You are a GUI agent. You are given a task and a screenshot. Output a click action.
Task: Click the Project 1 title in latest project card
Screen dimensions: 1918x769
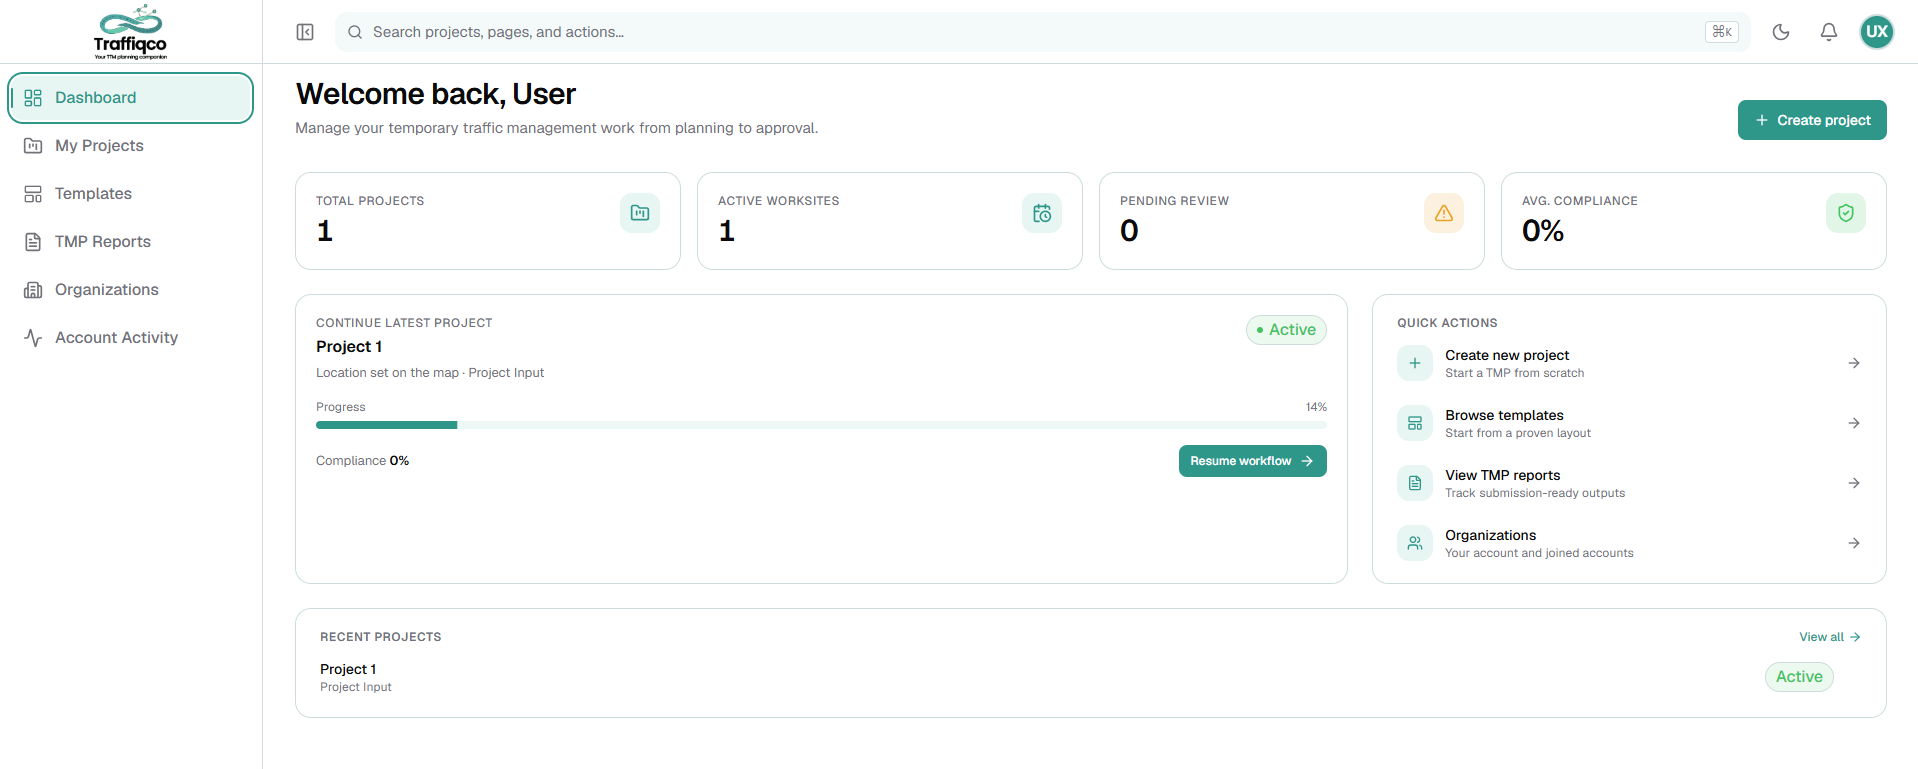(349, 347)
